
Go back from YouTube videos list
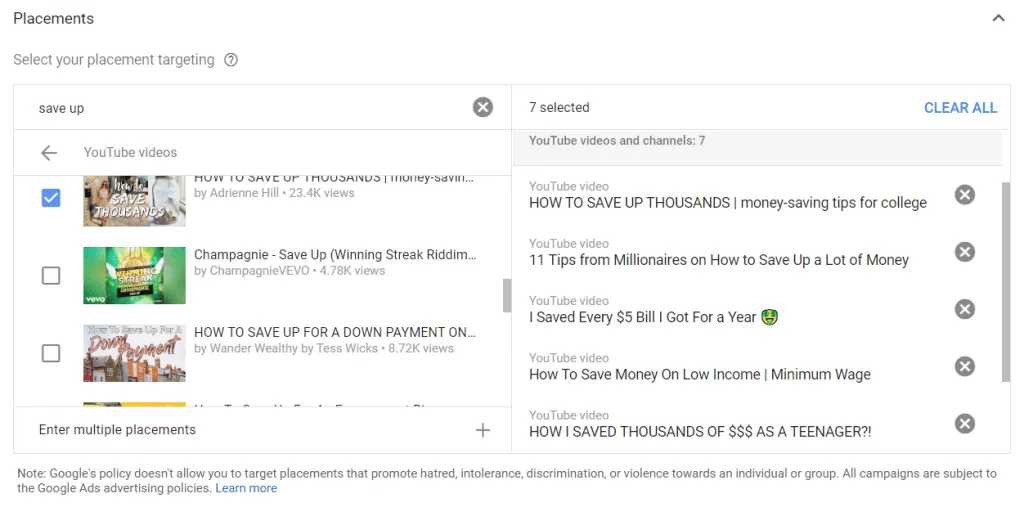click(x=49, y=153)
